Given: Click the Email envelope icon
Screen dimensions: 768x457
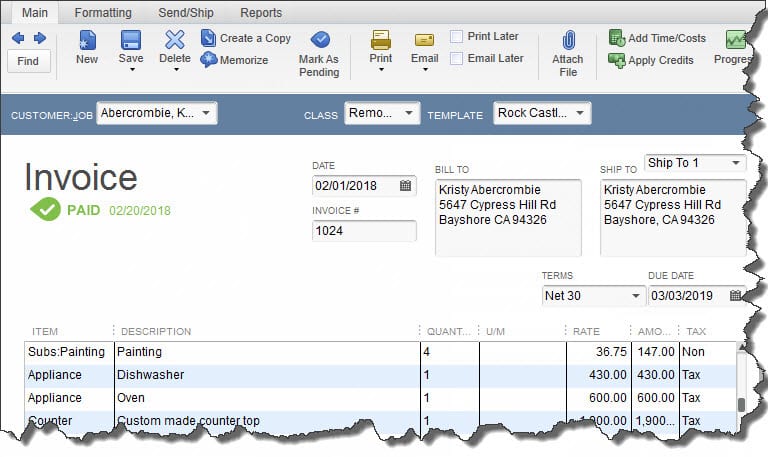Looking at the screenshot, I should click(x=424, y=41).
